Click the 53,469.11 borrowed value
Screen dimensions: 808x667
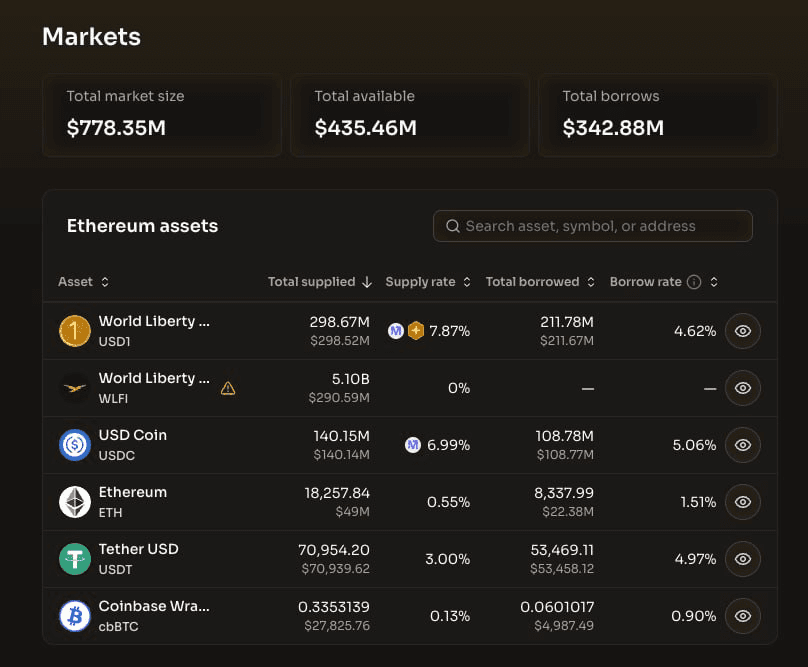click(x=562, y=550)
